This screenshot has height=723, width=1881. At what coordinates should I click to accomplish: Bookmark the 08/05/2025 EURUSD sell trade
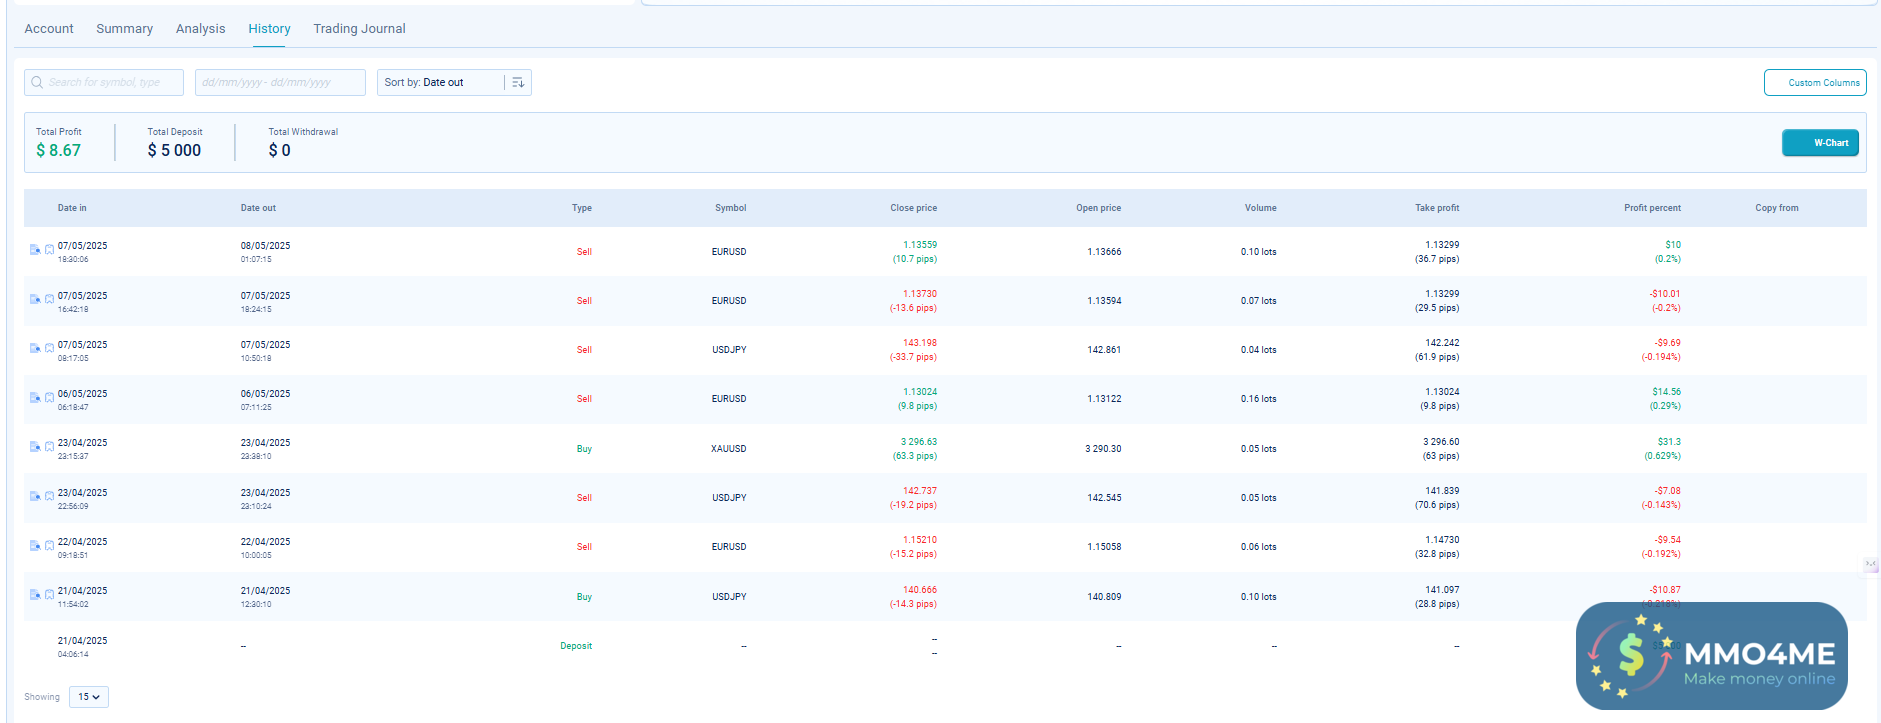tap(49, 250)
